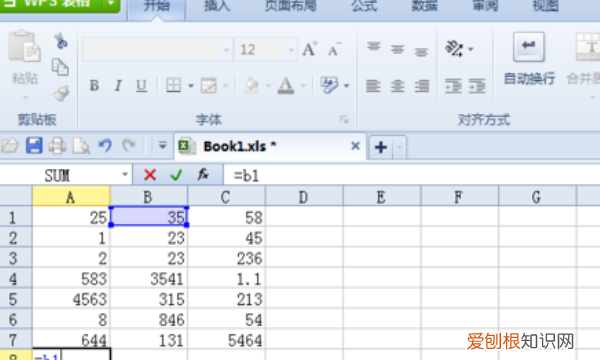The height and width of the screenshot is (360, 600).
Task: Click the decrease indent icon
Action: point(453,86)
